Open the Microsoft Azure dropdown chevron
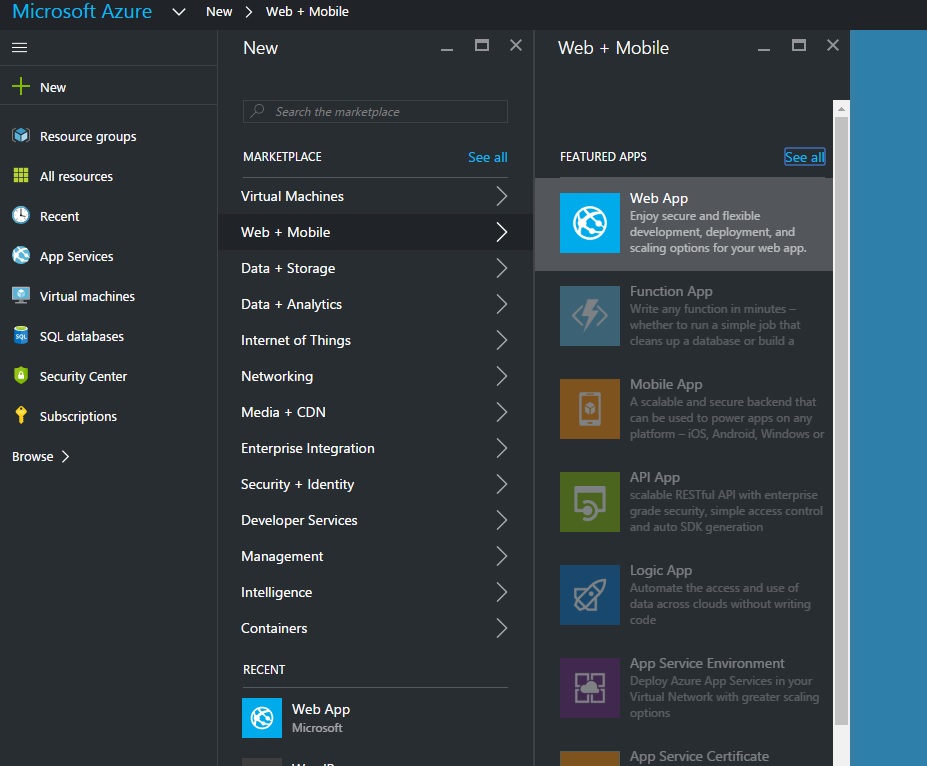This screenshot has height=766, width=927. click(179, 12)
